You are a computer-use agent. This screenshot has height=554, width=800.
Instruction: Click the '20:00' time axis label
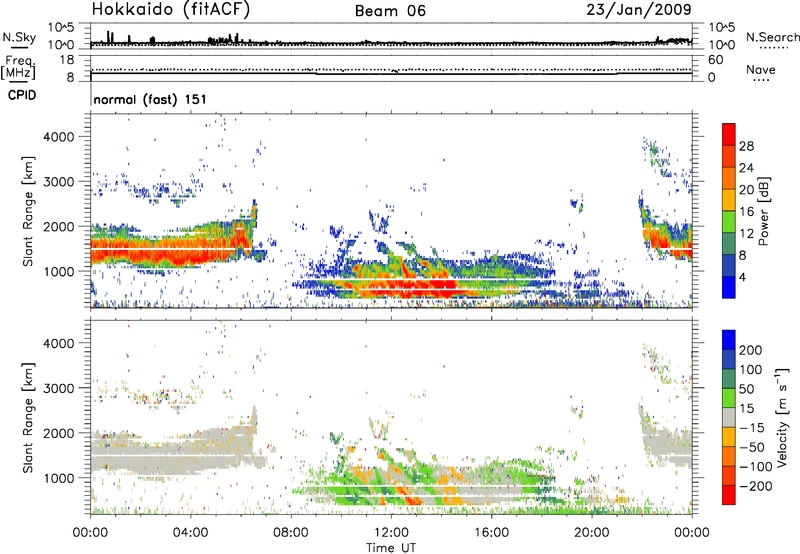click(x=592, y=533)
